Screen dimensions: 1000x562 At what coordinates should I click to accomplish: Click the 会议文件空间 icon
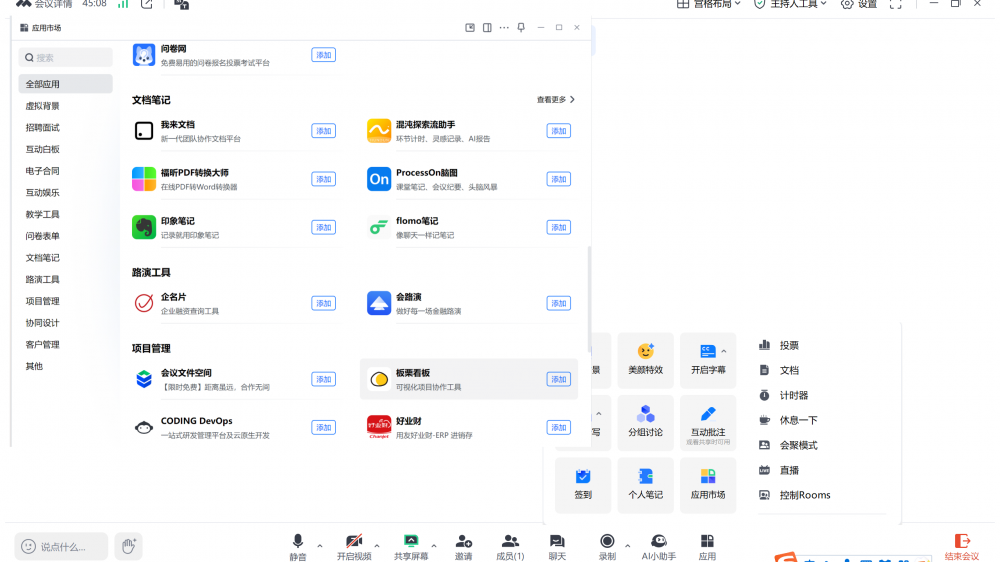[143, 379]
